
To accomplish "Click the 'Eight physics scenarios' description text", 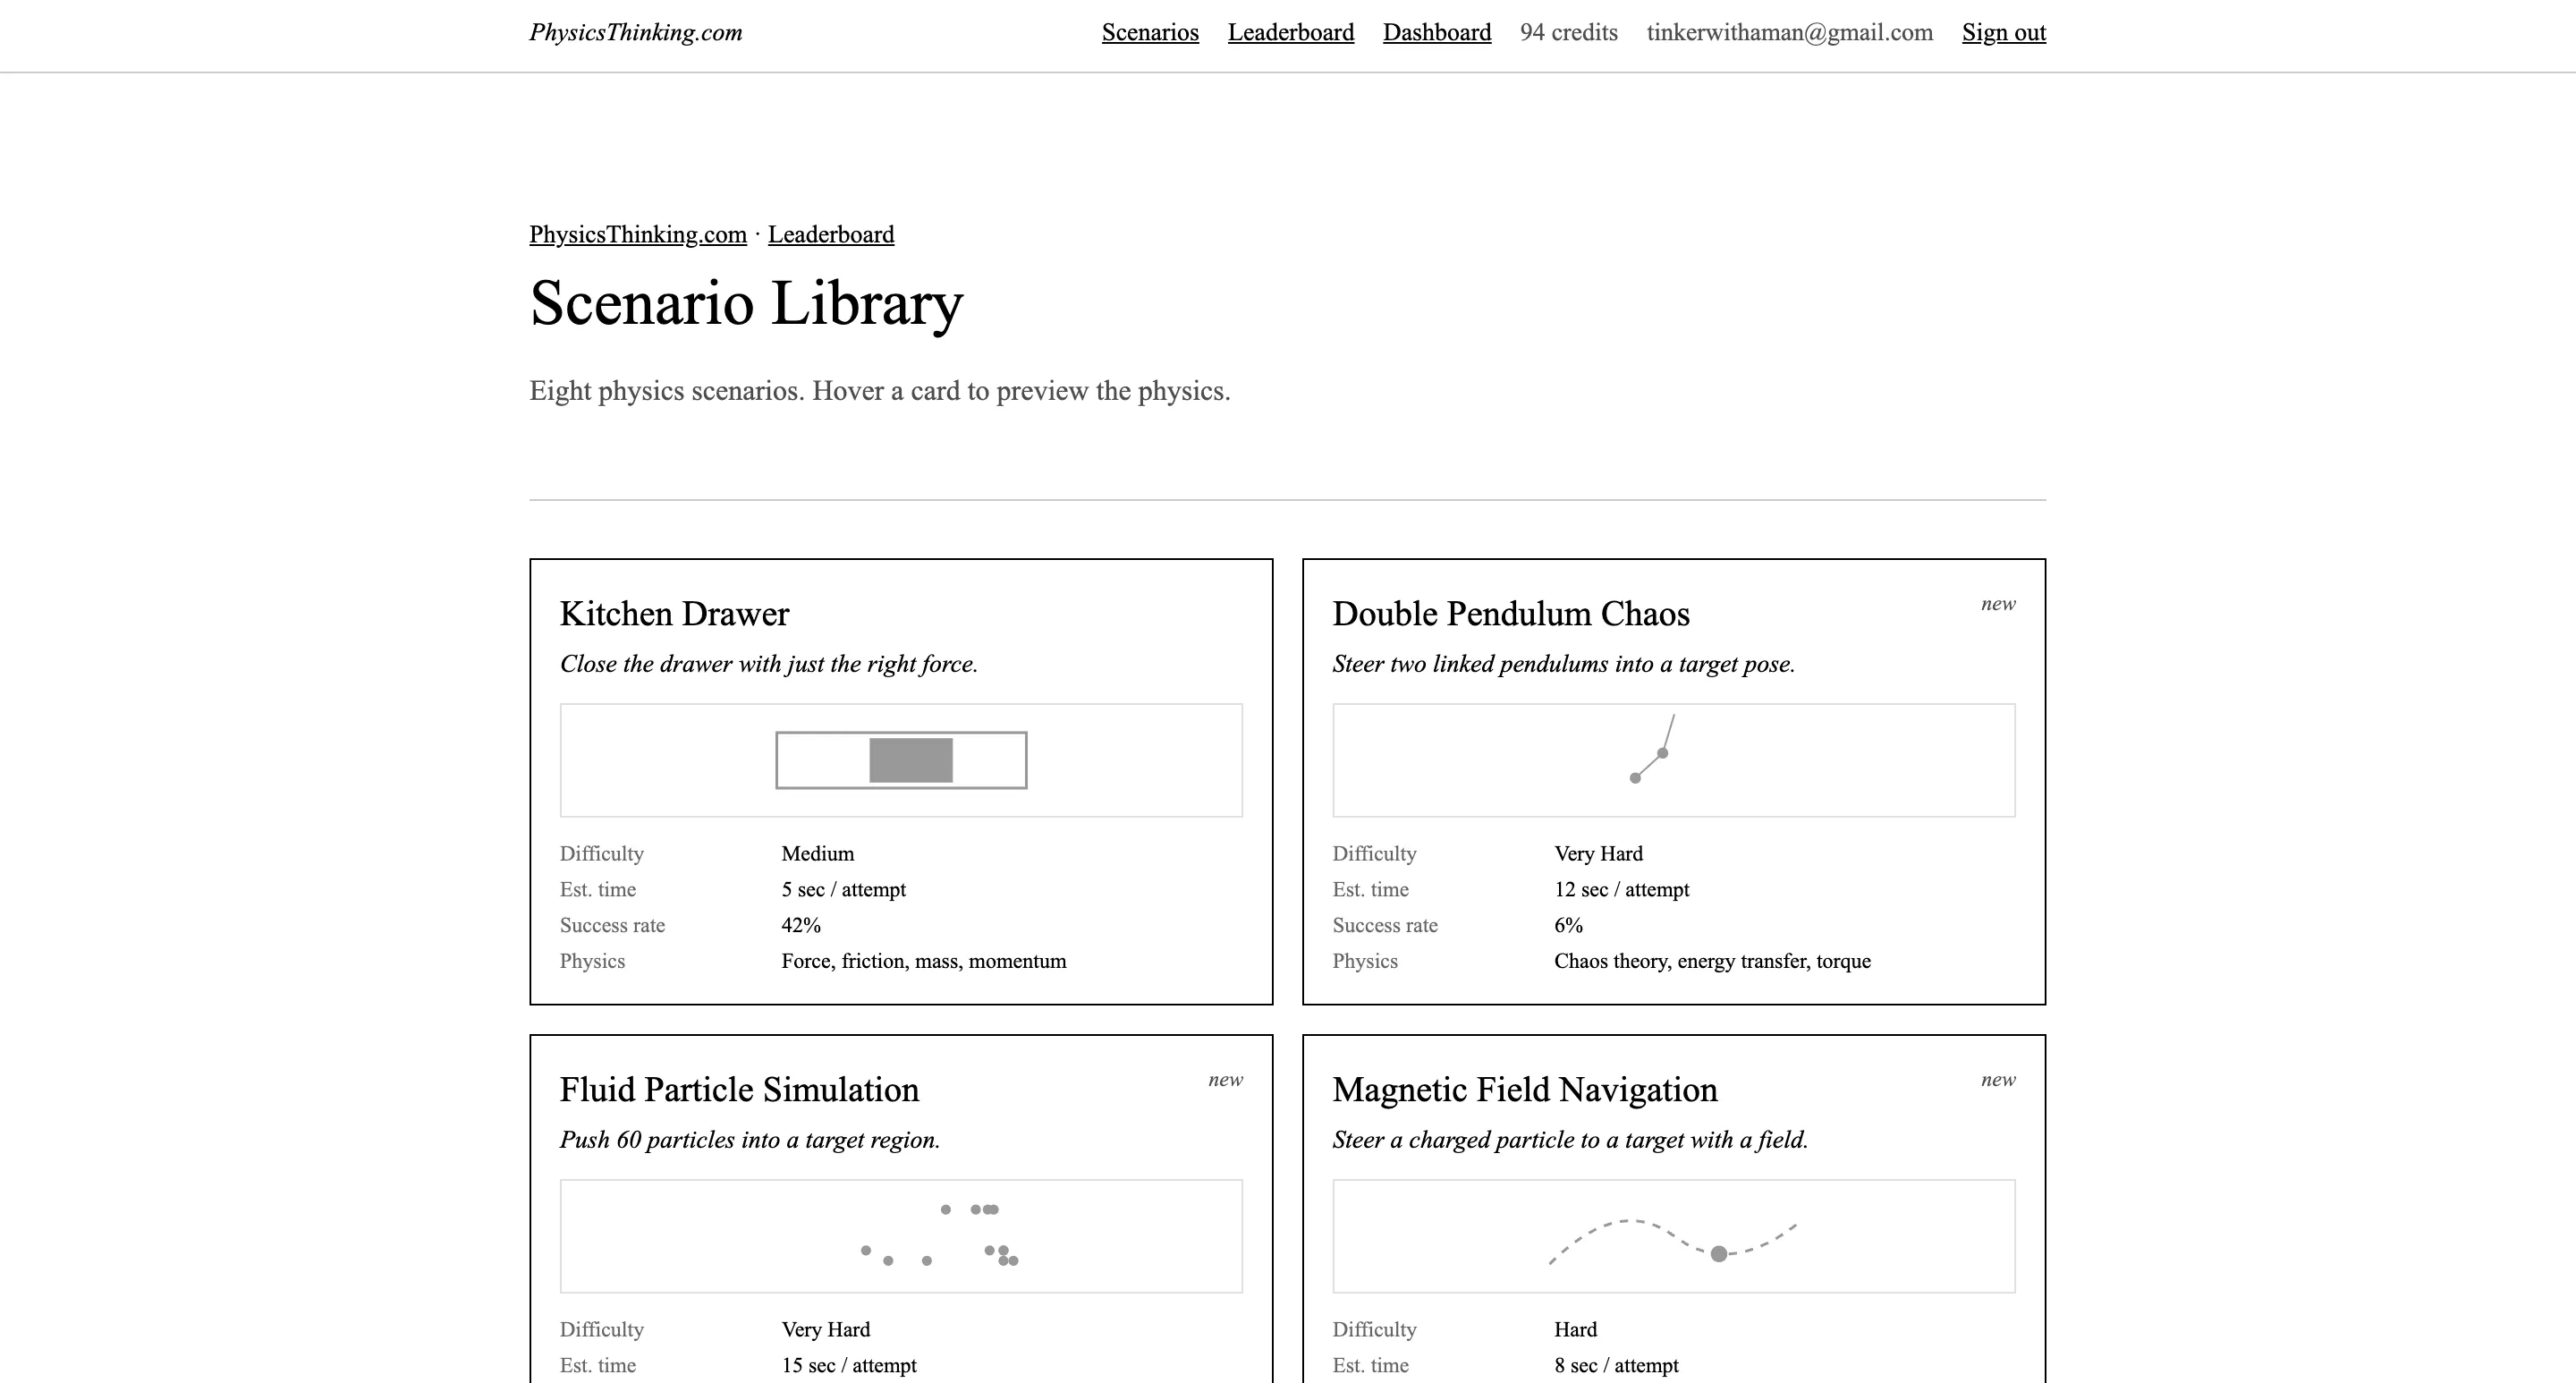I will 880,391.
